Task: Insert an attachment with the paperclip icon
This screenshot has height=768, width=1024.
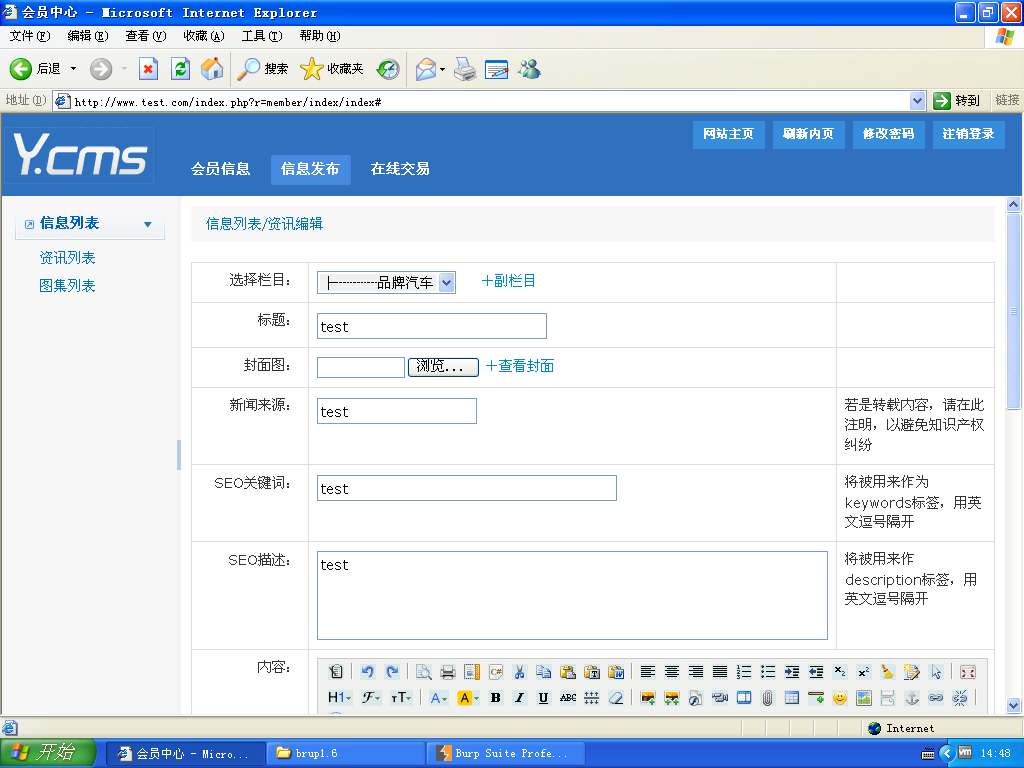Action: coord(767,697)
